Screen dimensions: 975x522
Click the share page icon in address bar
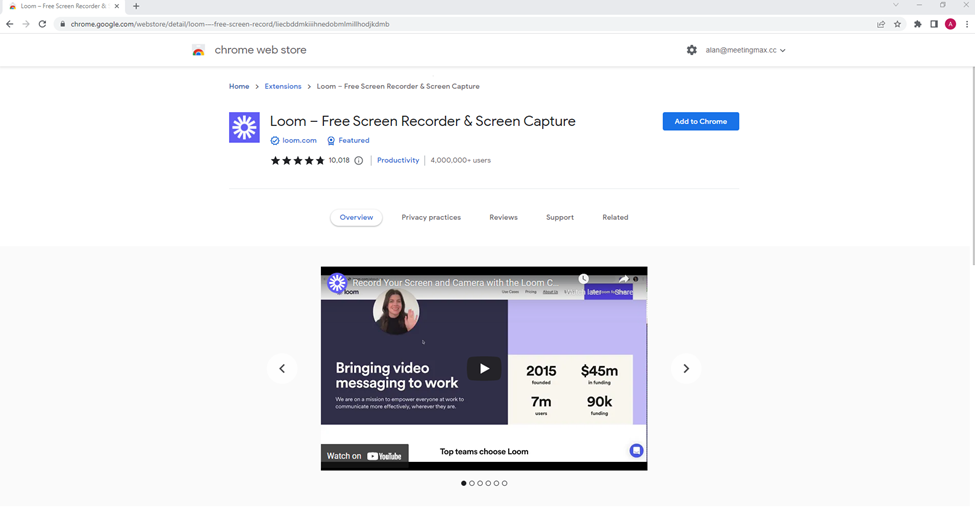(881, 24)
